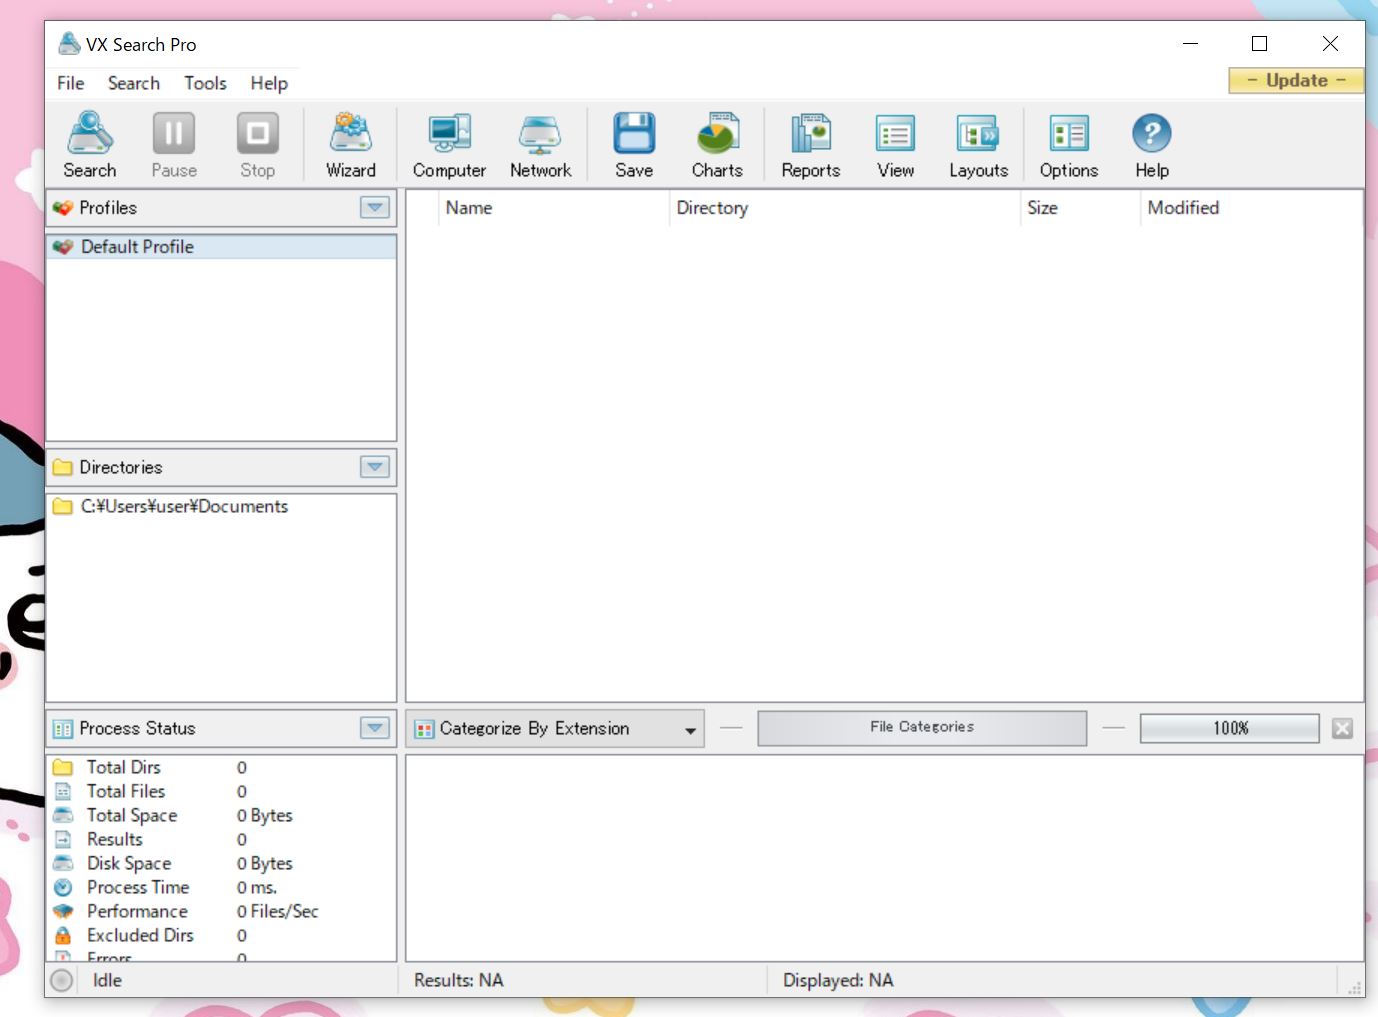Click the Results: NA status text
Viewport: 1378px width, 1017px height.
pos(459,981)
